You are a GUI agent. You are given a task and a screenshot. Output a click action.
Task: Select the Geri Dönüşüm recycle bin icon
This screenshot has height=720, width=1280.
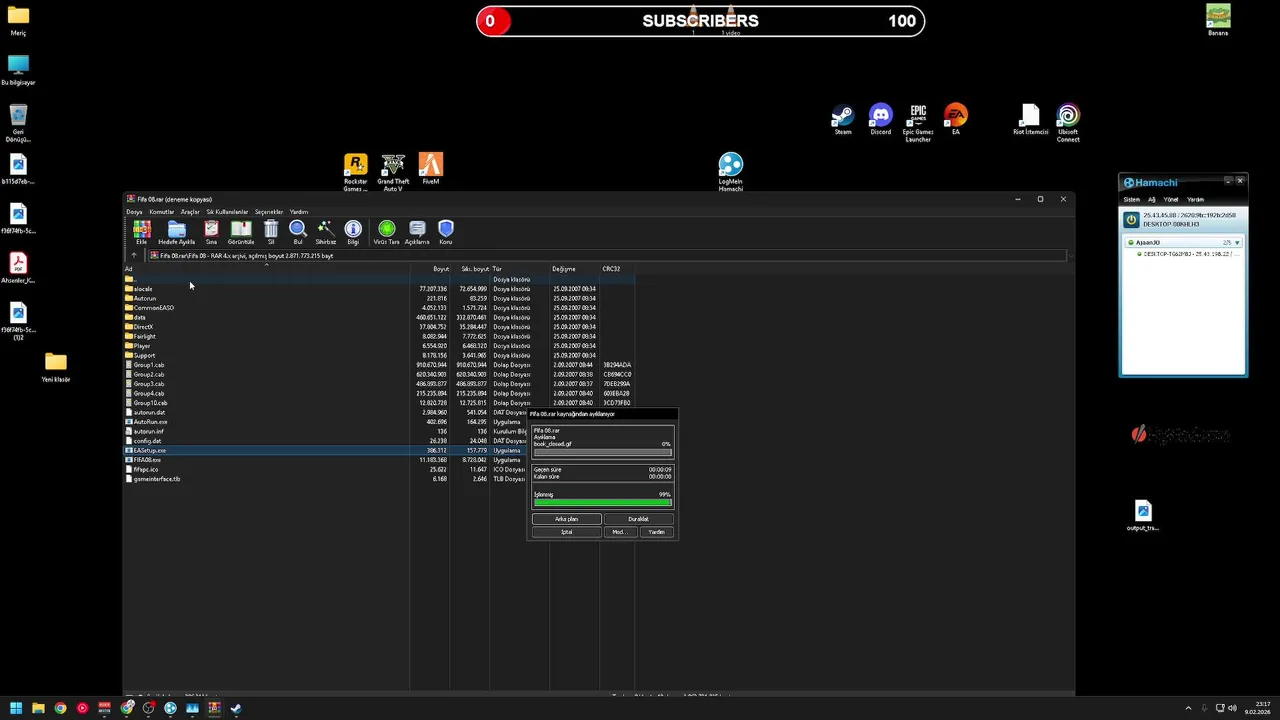click(x=18, y=124)
